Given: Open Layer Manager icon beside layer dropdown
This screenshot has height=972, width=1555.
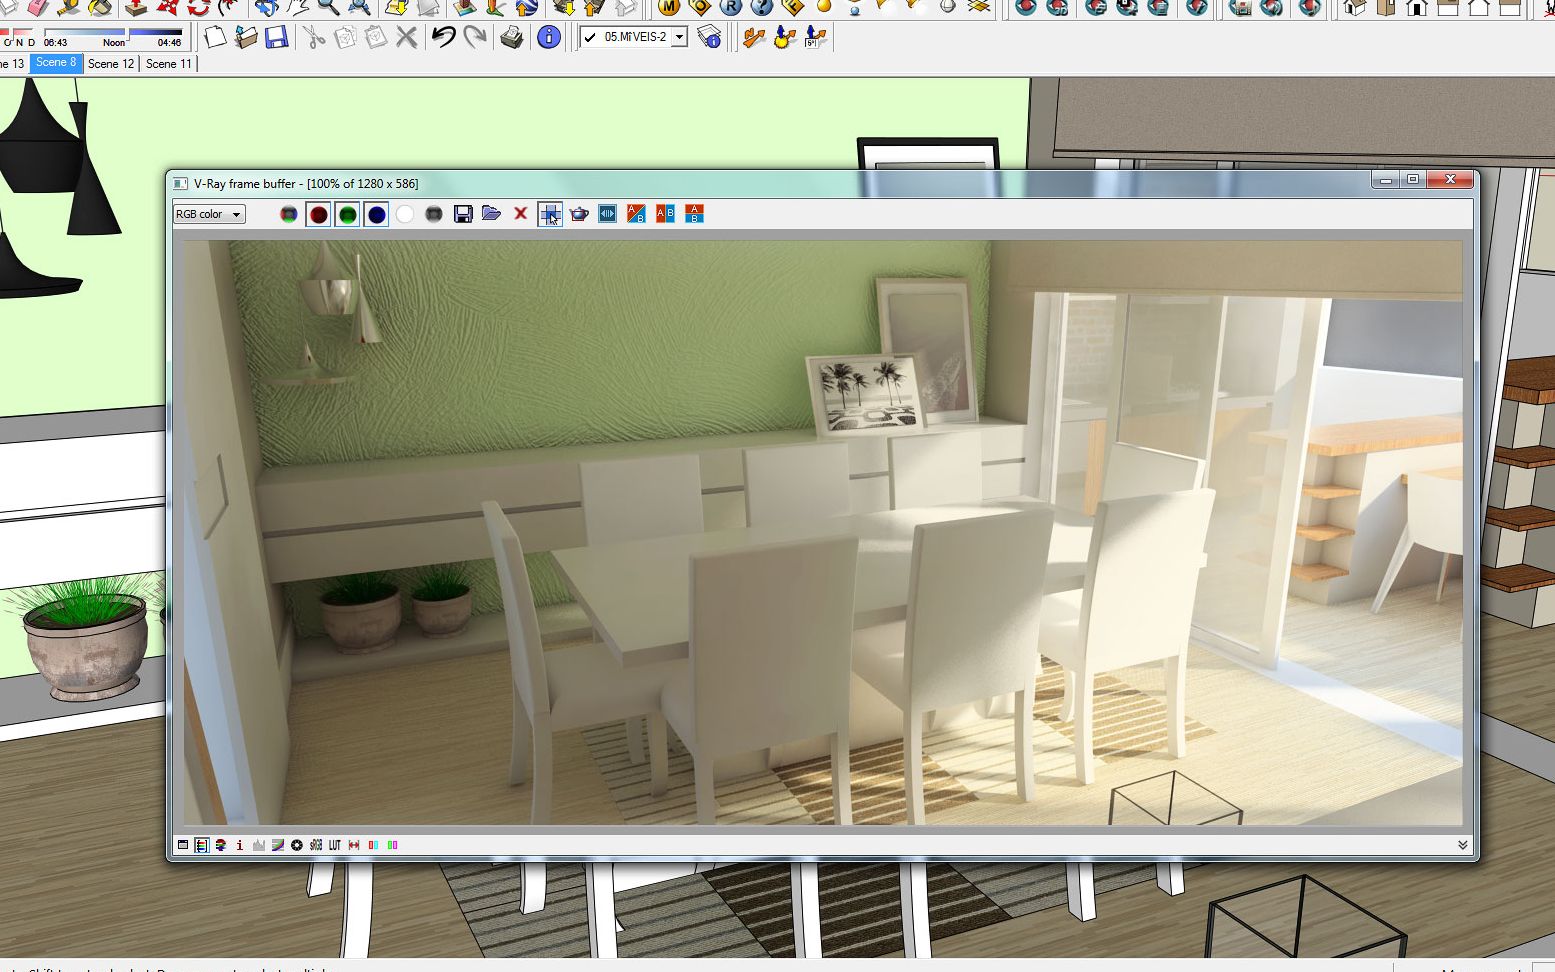Looking at the screenshot, I should [709, 37].
